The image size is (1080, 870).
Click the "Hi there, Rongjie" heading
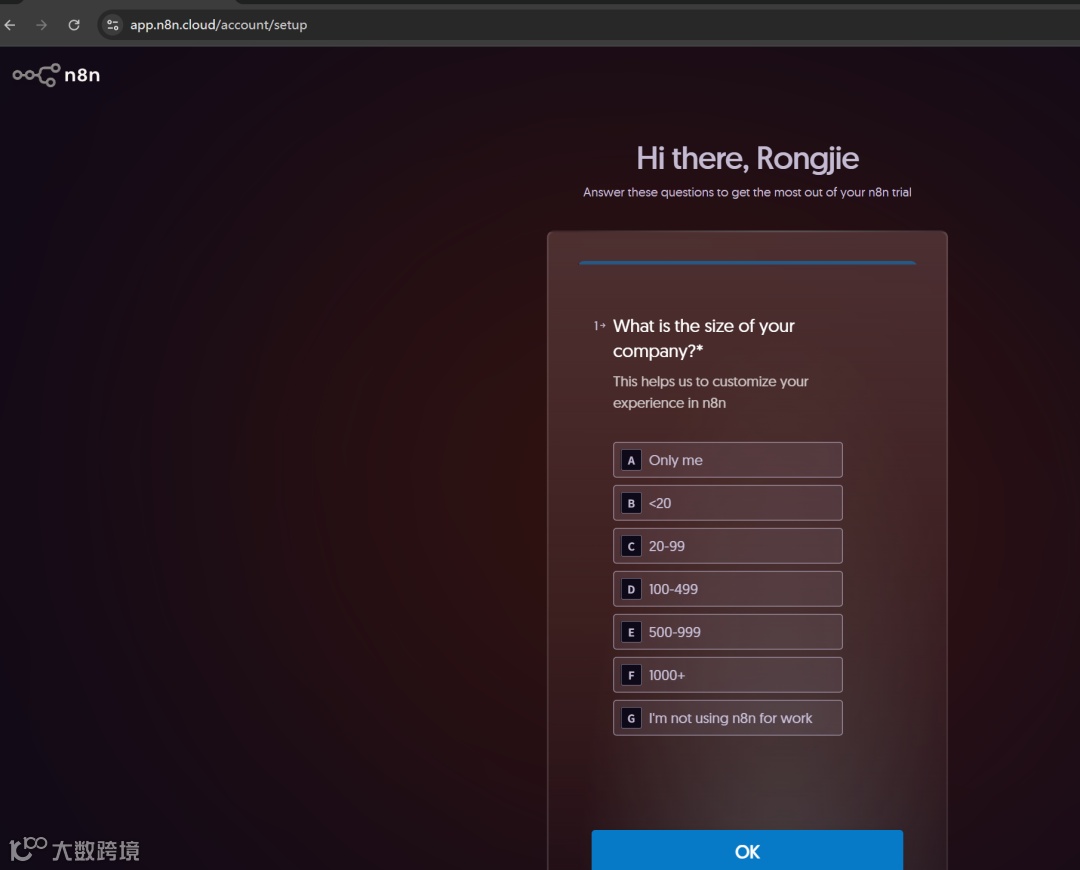[x=747, y=158]
